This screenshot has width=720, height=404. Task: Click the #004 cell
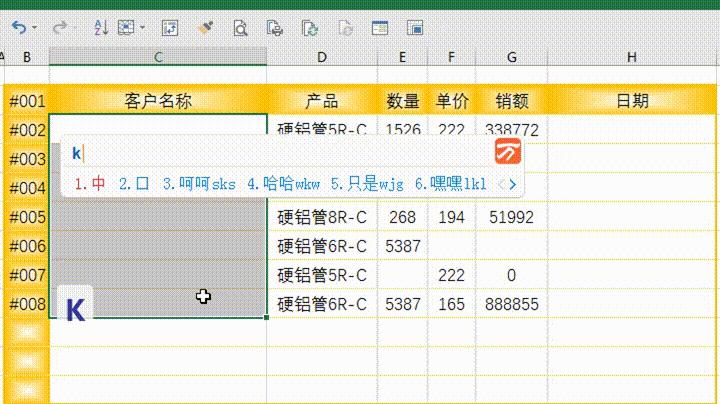[x=27, y=188]
